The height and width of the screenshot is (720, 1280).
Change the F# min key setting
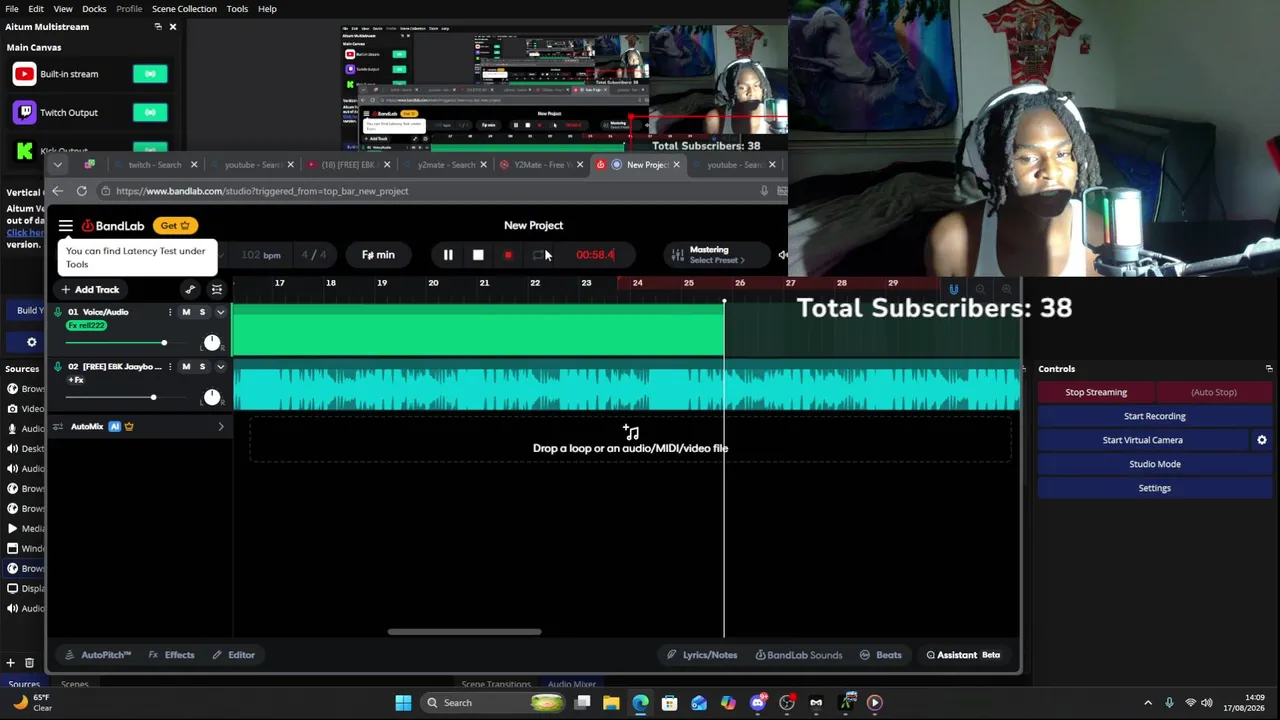378,255
